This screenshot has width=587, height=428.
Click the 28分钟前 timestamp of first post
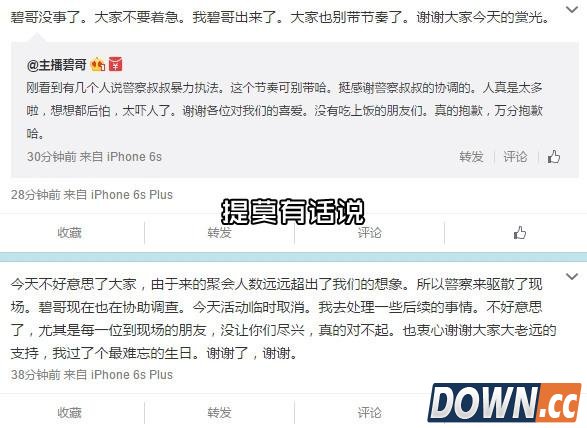(x=36, y=195)
